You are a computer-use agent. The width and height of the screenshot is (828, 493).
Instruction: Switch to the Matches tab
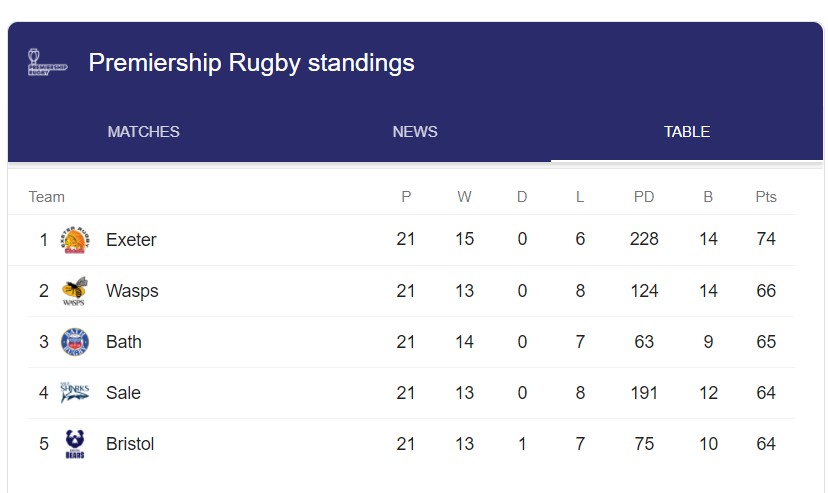pos(144,132)
